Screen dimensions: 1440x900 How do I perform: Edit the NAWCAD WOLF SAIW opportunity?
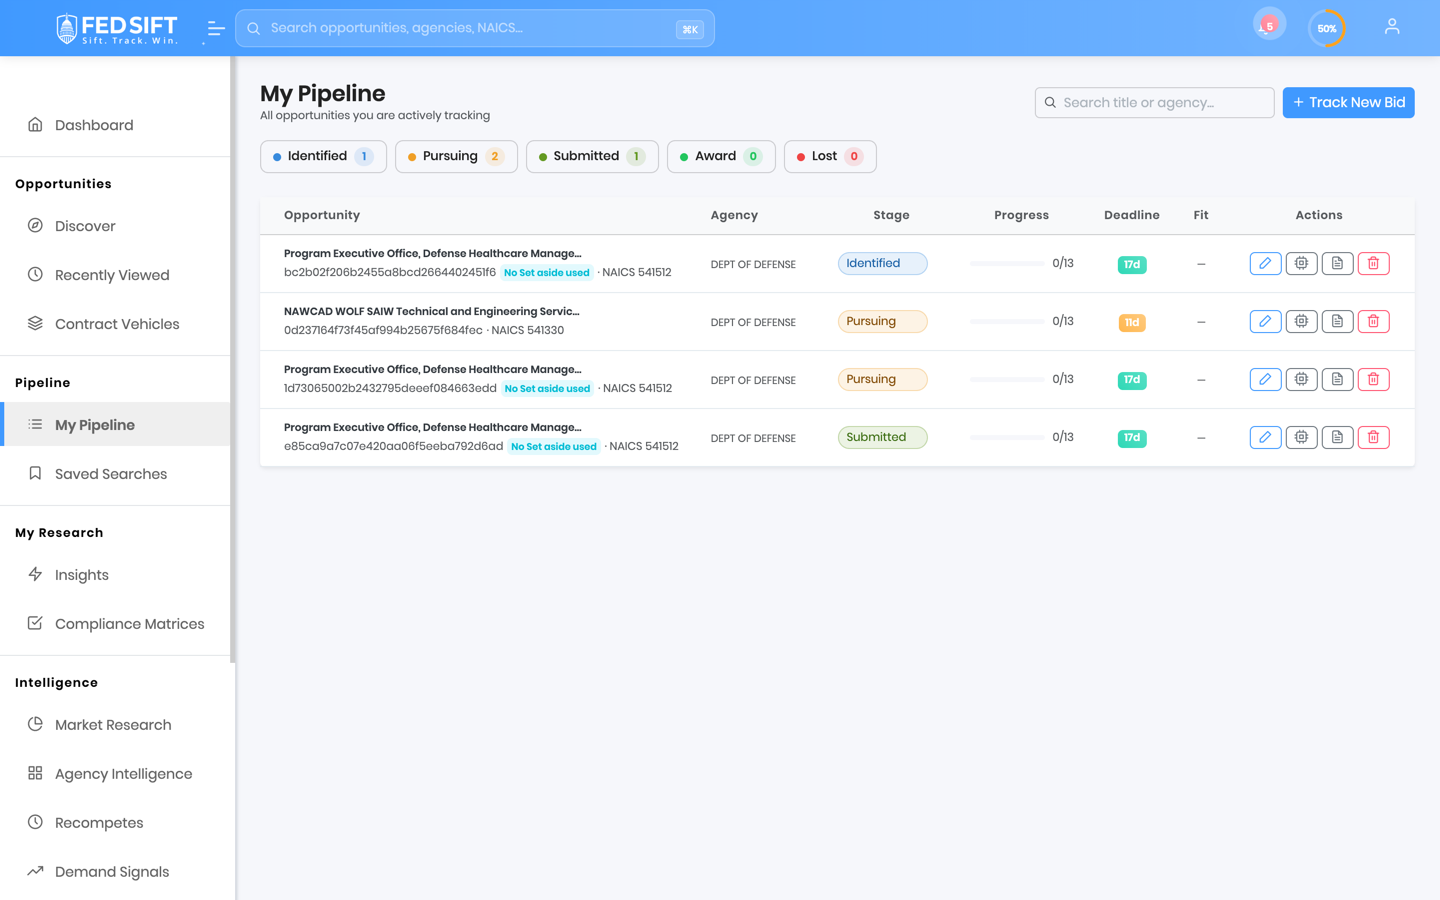click(1265, 322)
